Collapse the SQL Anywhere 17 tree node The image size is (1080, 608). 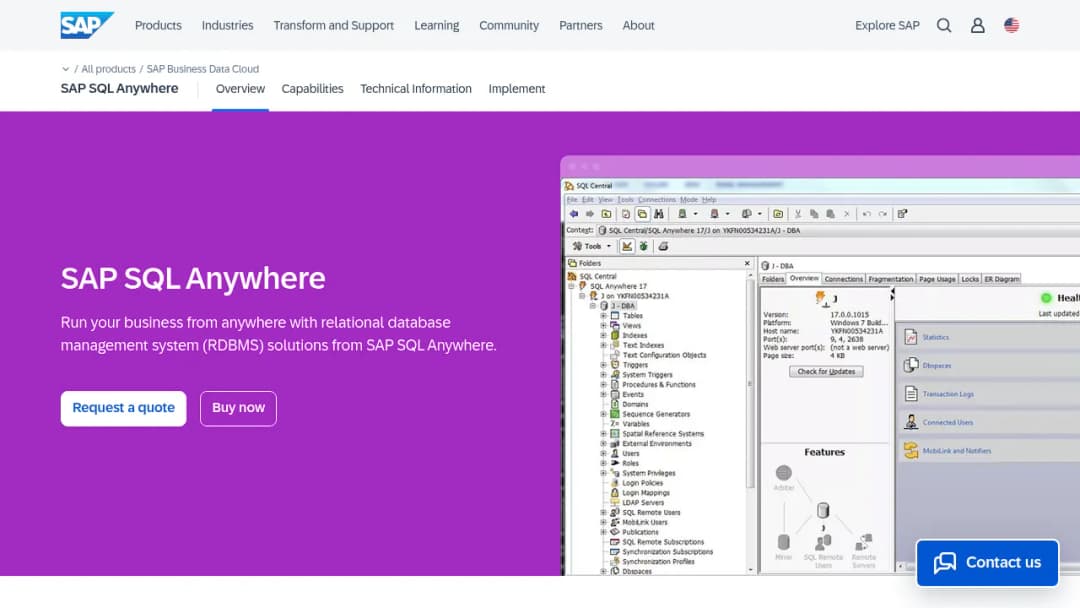[572, 286]
